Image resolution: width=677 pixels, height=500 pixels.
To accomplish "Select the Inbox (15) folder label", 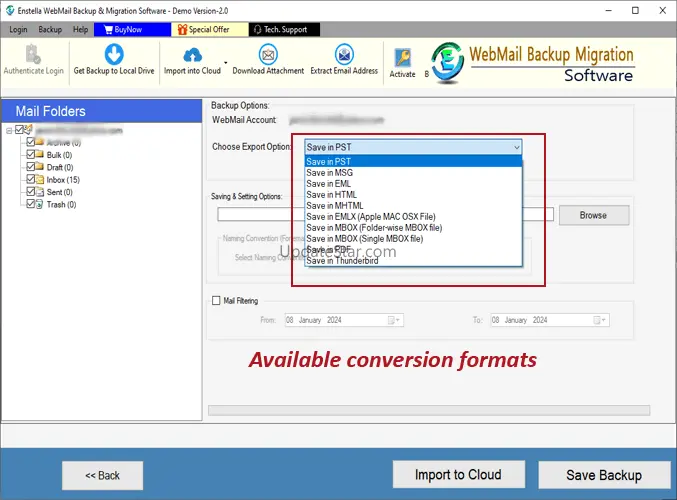I will [x=63, y=180].
